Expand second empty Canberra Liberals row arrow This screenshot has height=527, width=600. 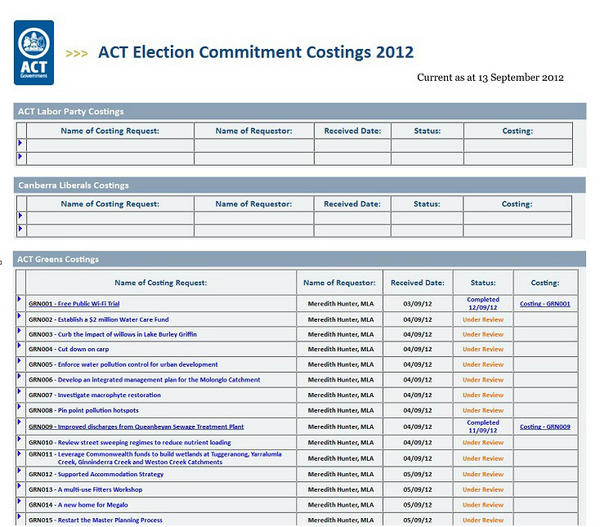[x=20, y=228]
